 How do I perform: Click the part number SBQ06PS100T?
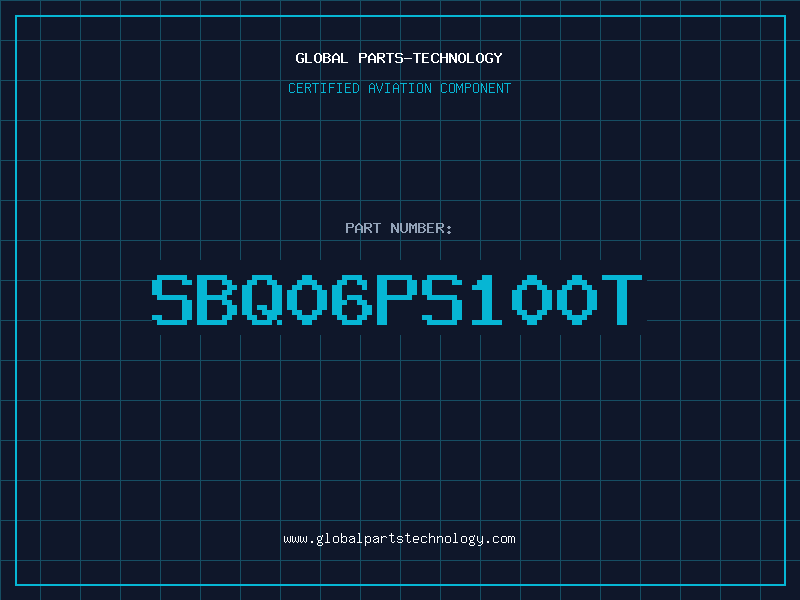[x=397, y=299]
